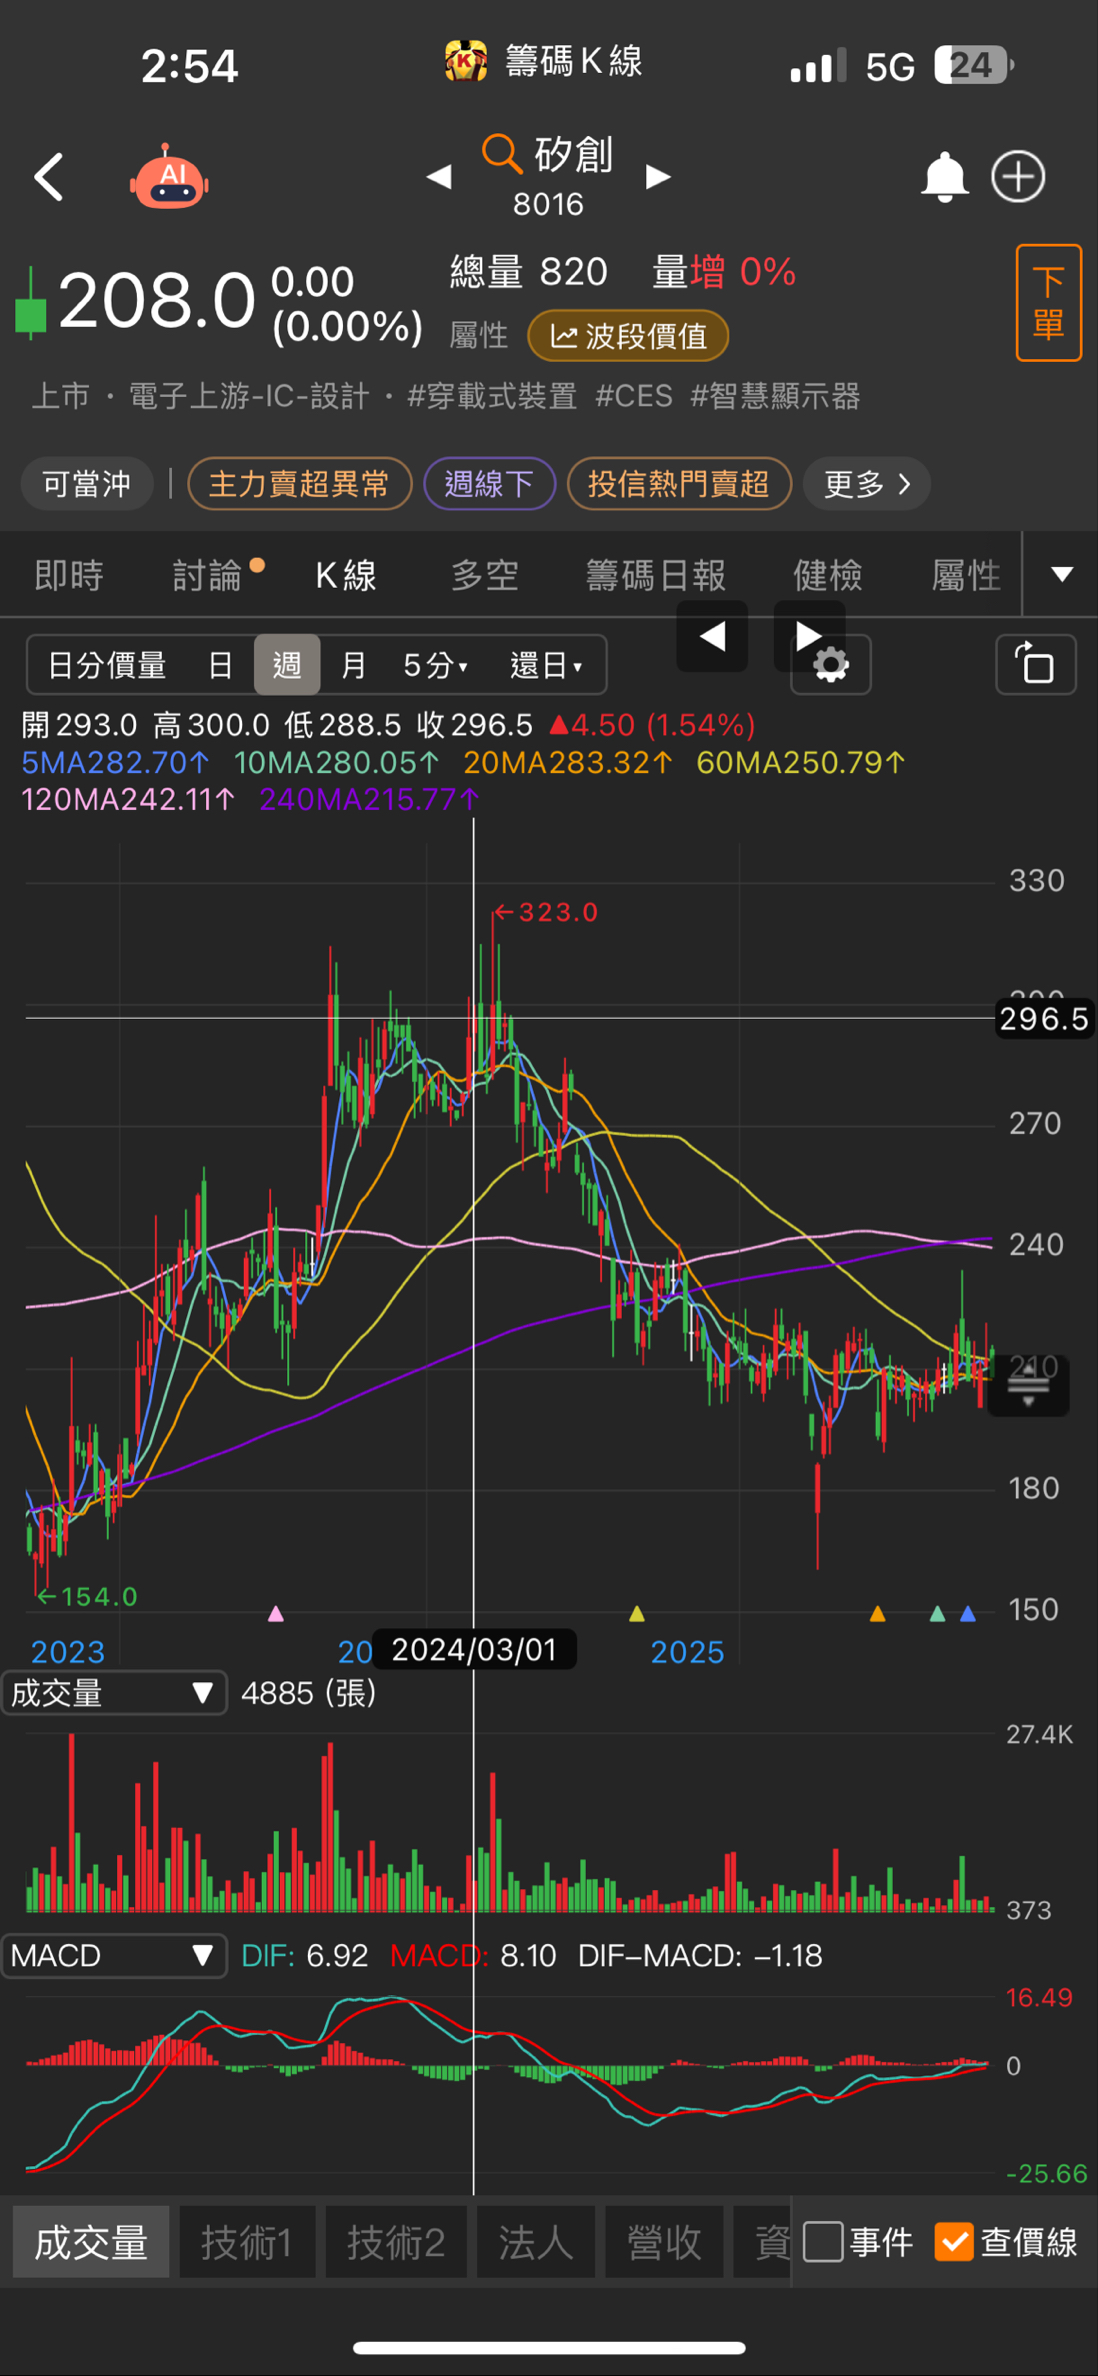Switch to 討論 tab
The width and height of the screenshot is (1098, 2376).
click(x=208, y=575)
